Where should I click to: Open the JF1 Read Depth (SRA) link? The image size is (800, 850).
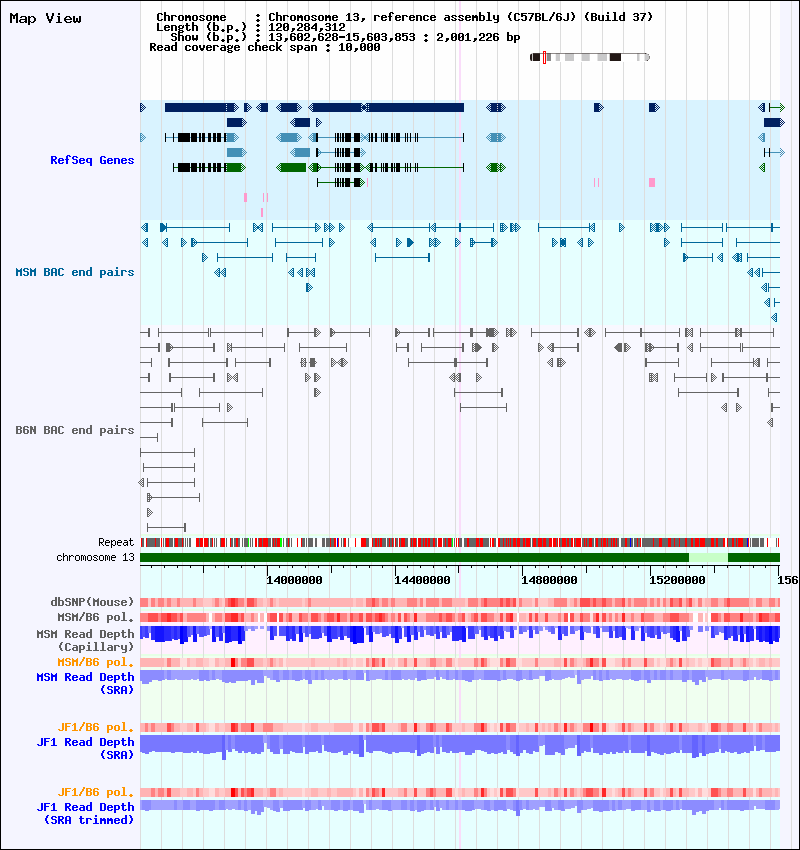click(85, 748)
